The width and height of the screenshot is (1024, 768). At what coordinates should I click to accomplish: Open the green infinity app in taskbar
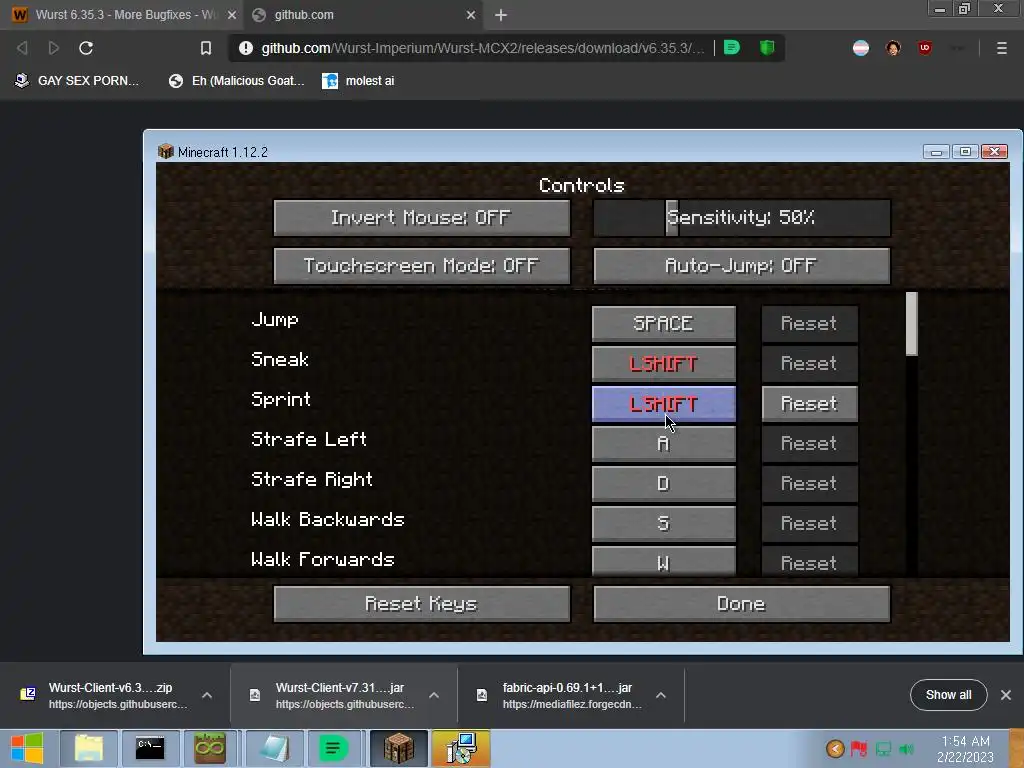click(x=210, y=748)
